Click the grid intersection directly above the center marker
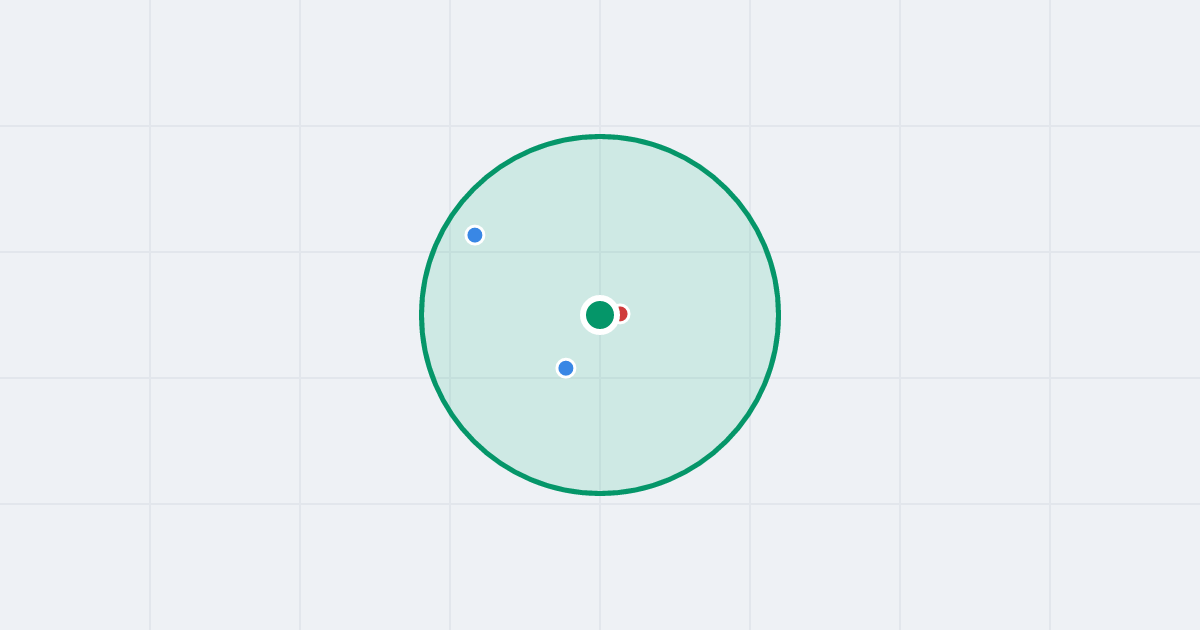The width and height of the screenshot is (1200, 630). [x=600, y=252]
